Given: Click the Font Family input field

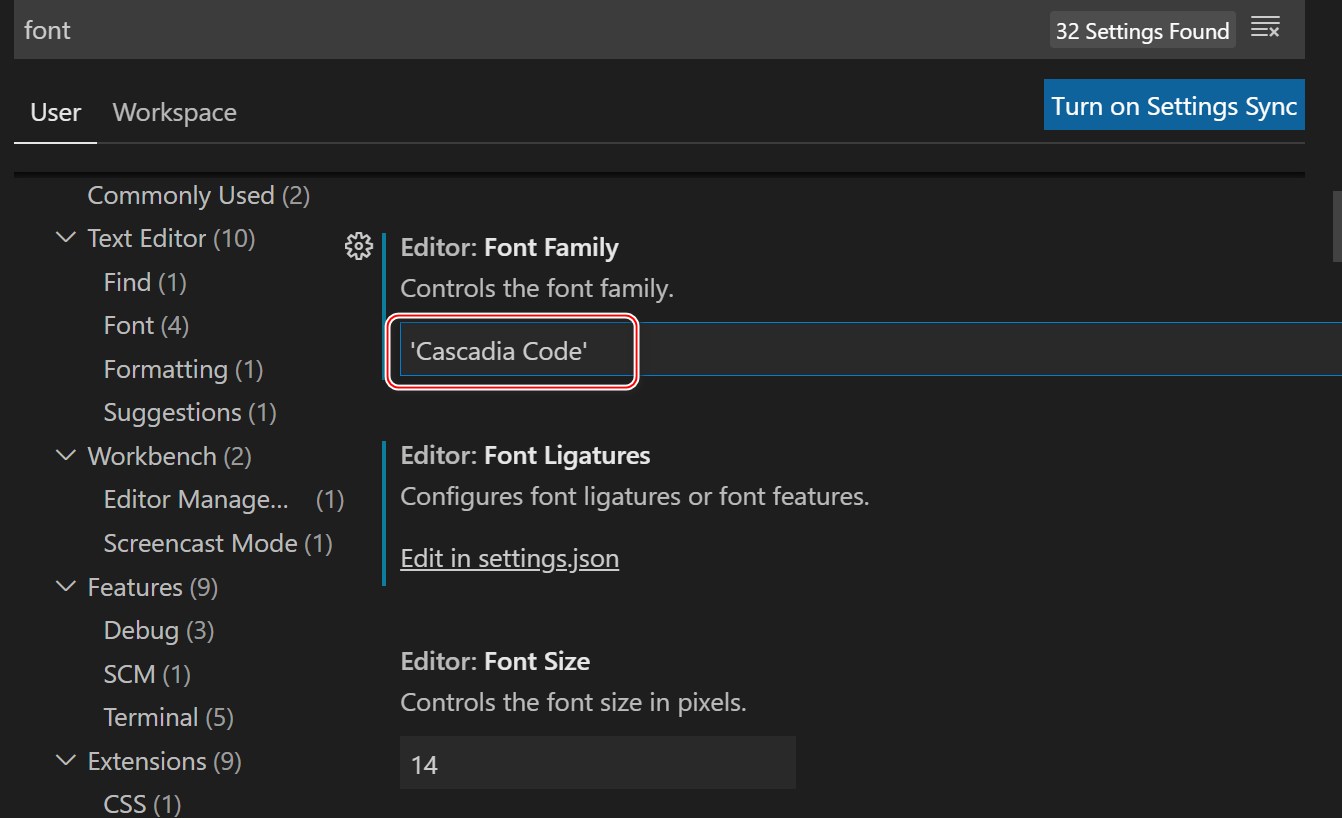Looking at the screenshot, I should (x=870, y=349).
